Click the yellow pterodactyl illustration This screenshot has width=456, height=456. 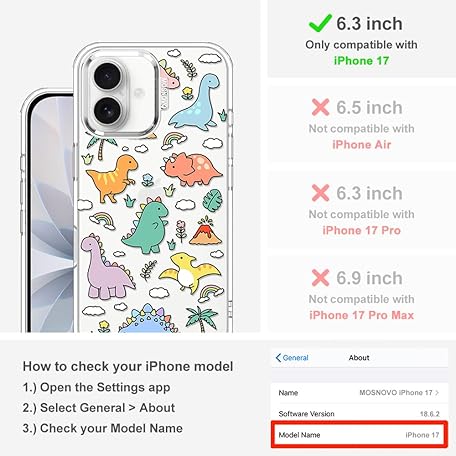[x=189, y=272]
